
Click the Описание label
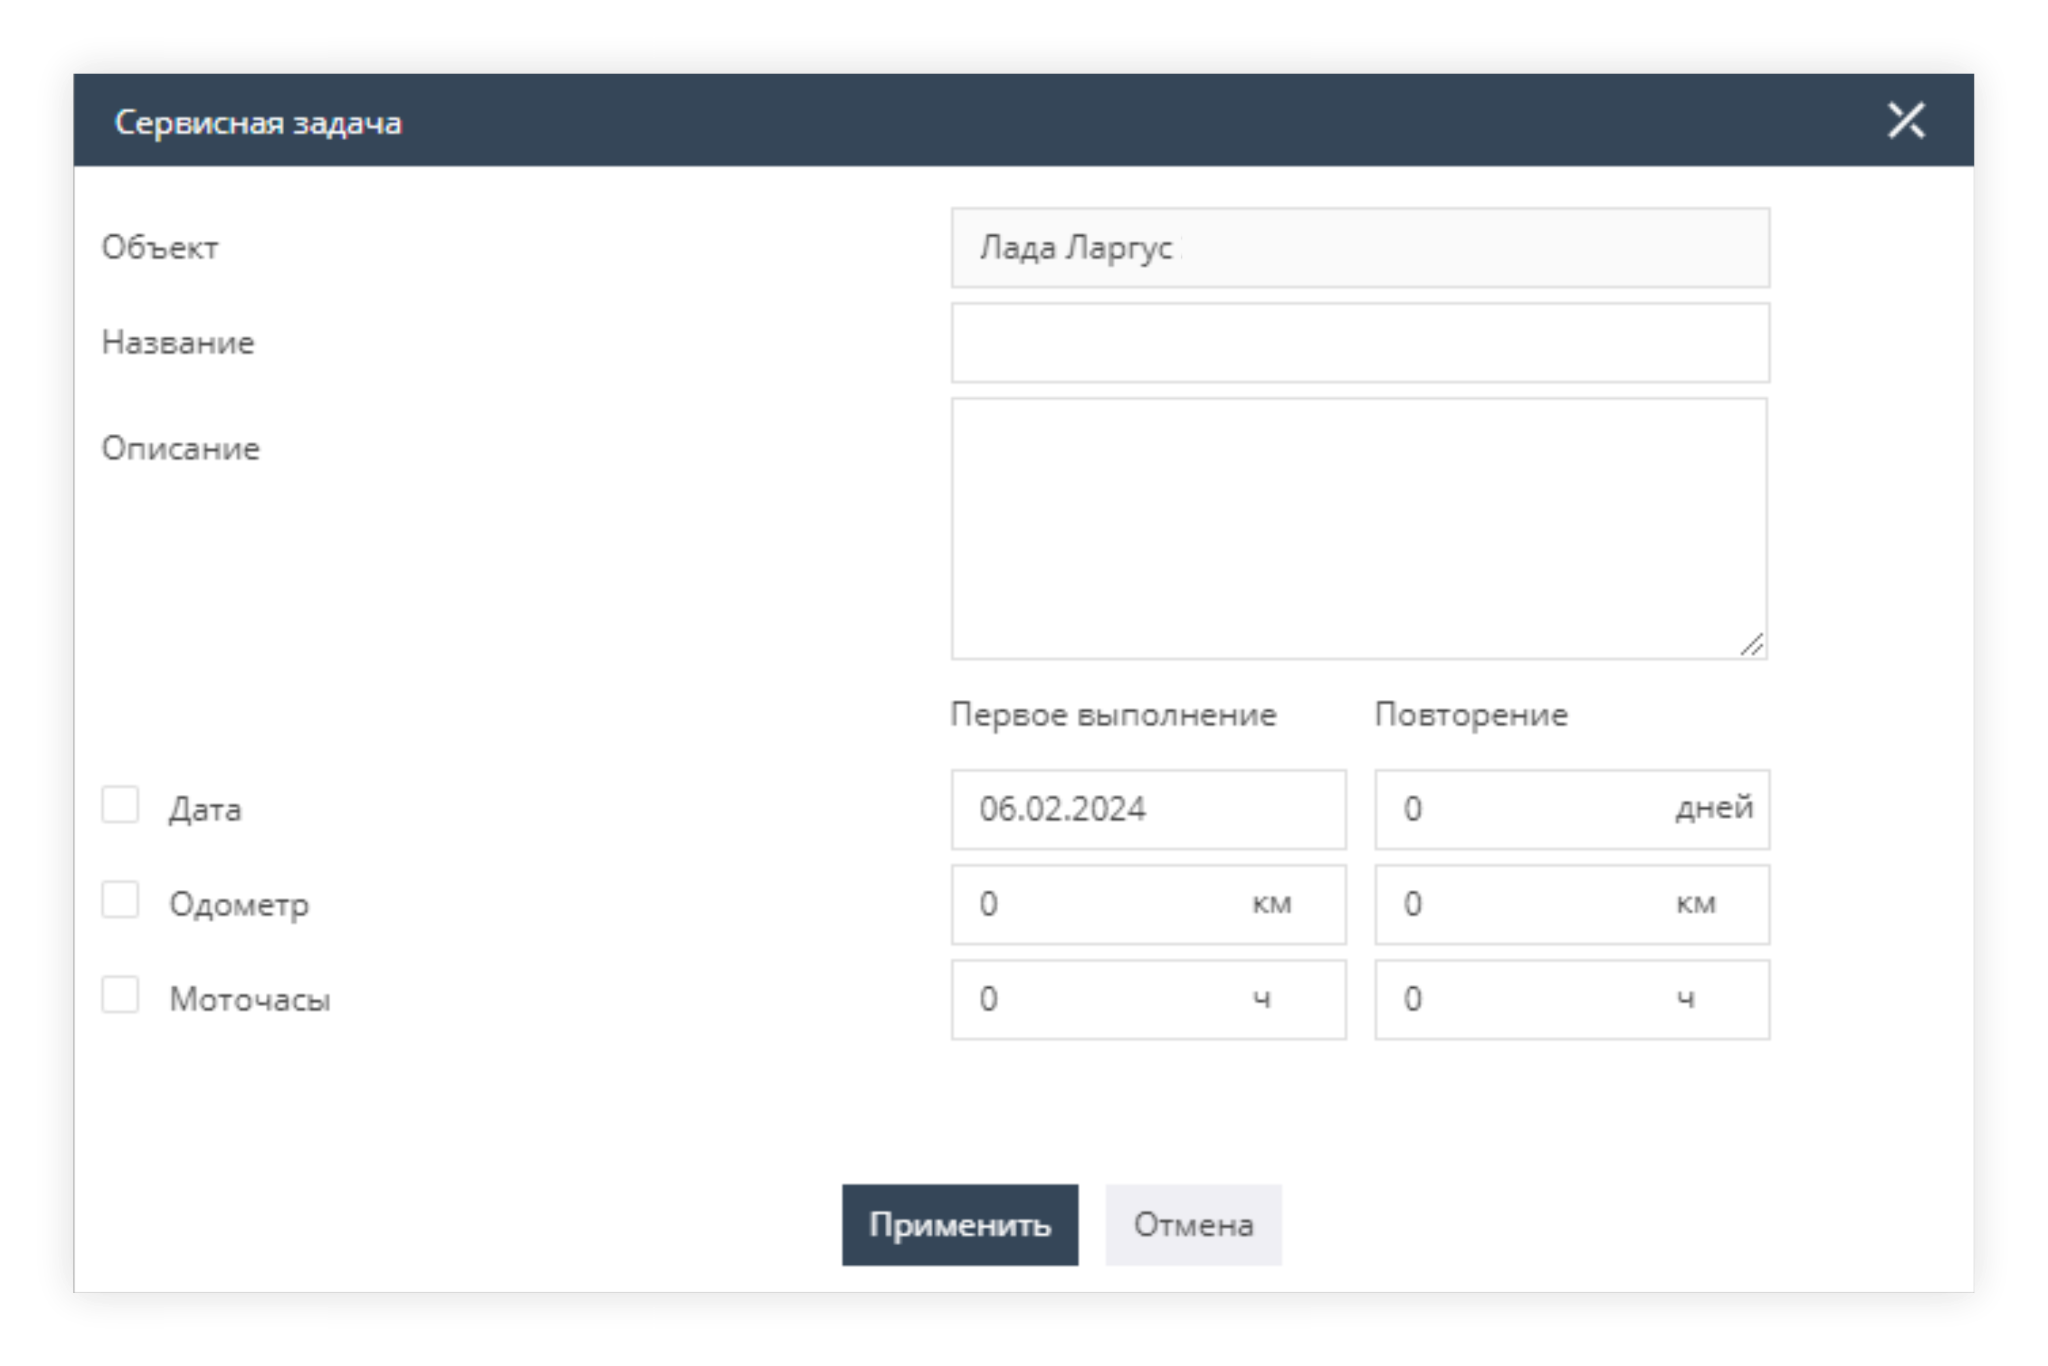pyautogui.click(x=181, y=448)
